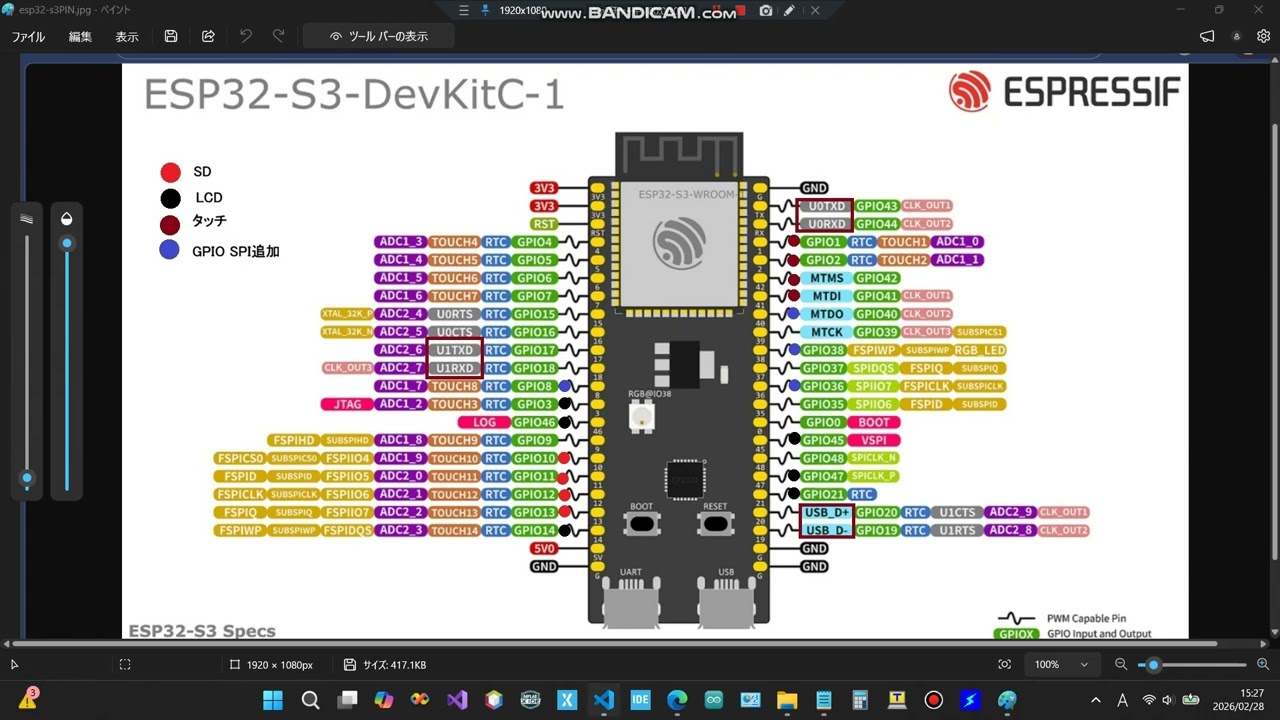Click the USB_D+ label in the diagram
Viewport: 1280px width, 720px height.
coord(827,512)
